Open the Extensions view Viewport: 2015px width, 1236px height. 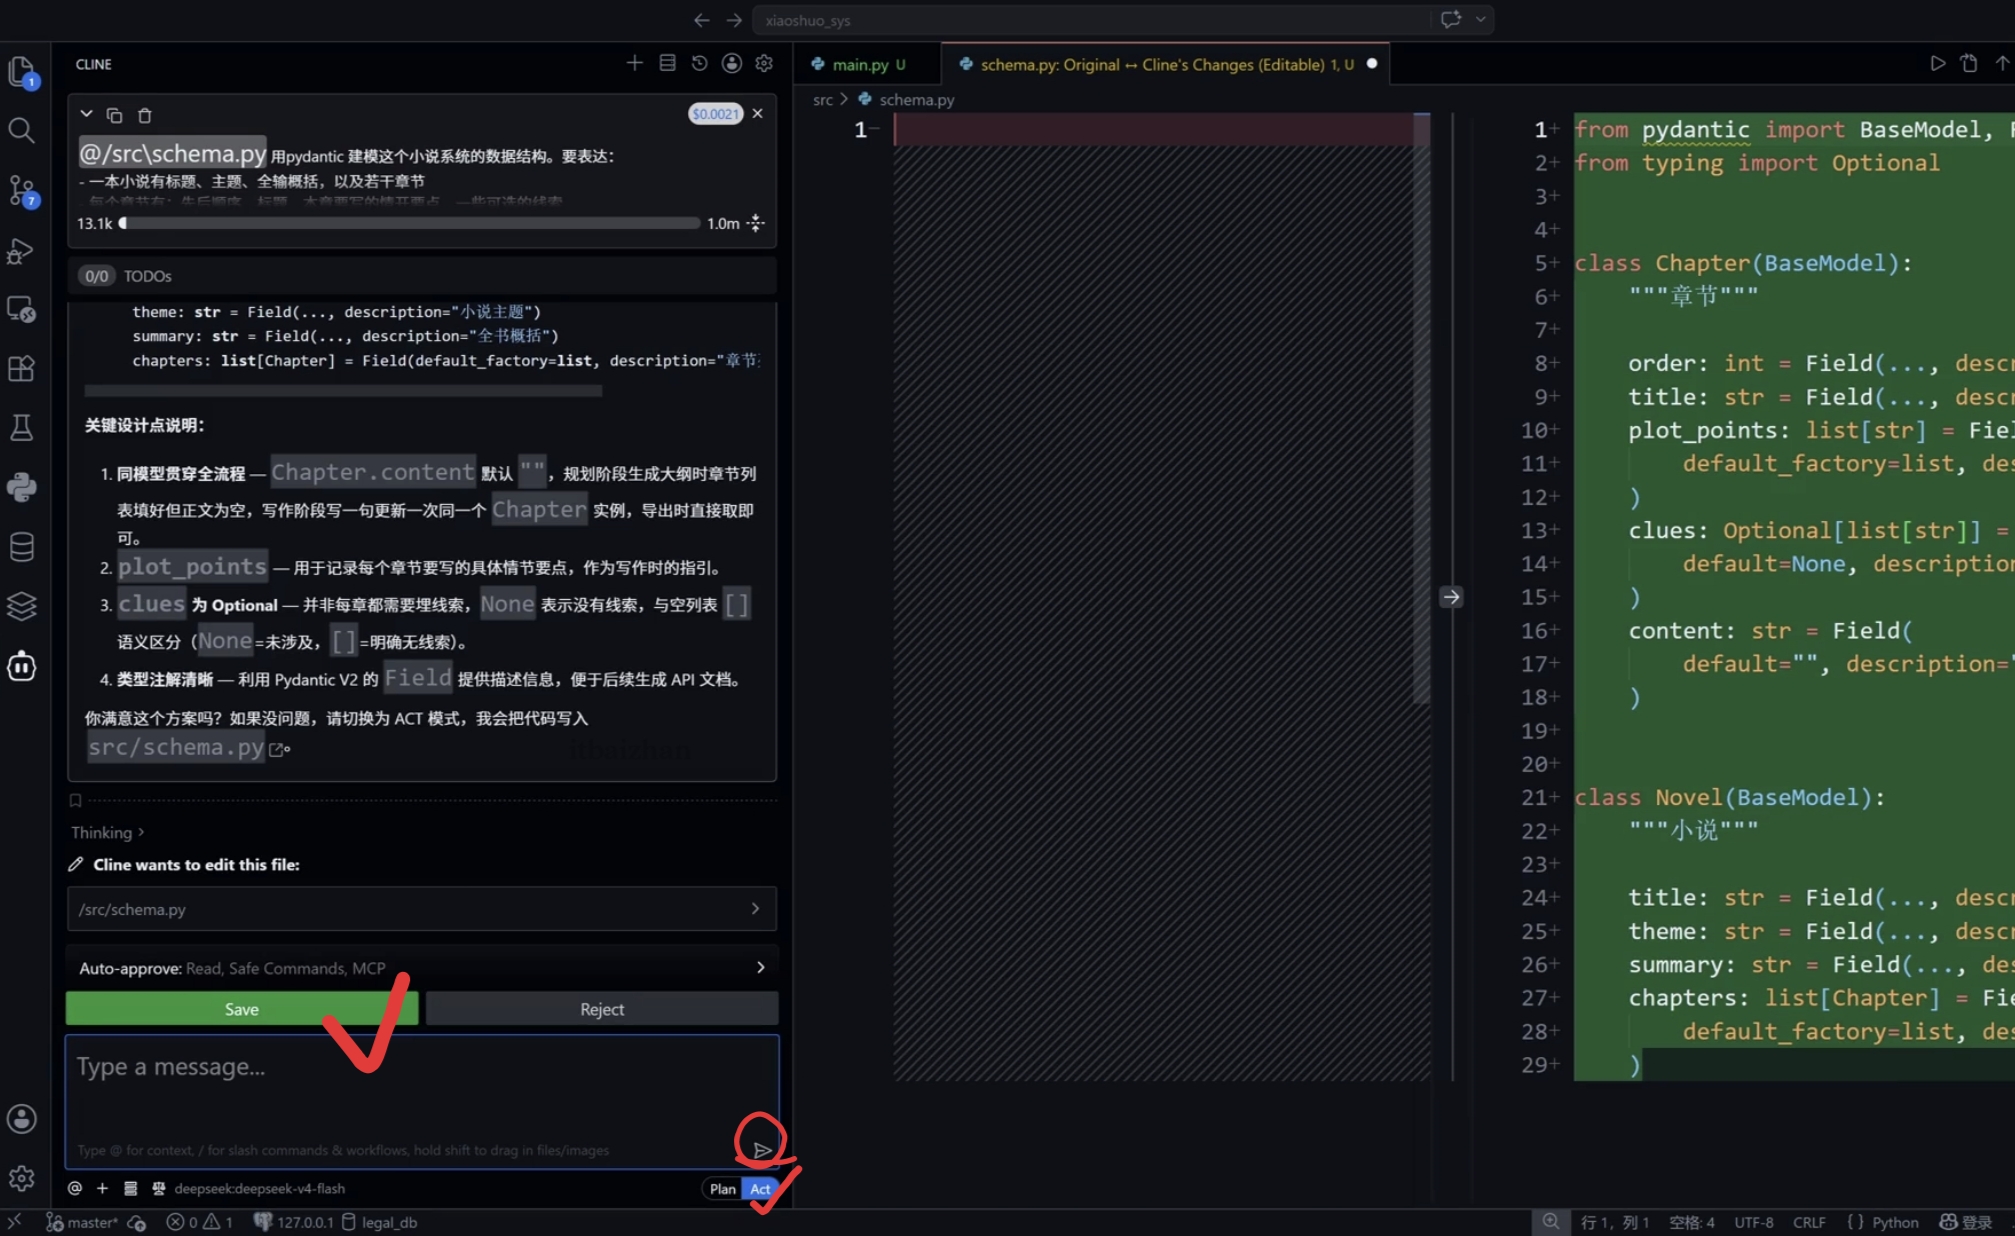pos(22,368)
